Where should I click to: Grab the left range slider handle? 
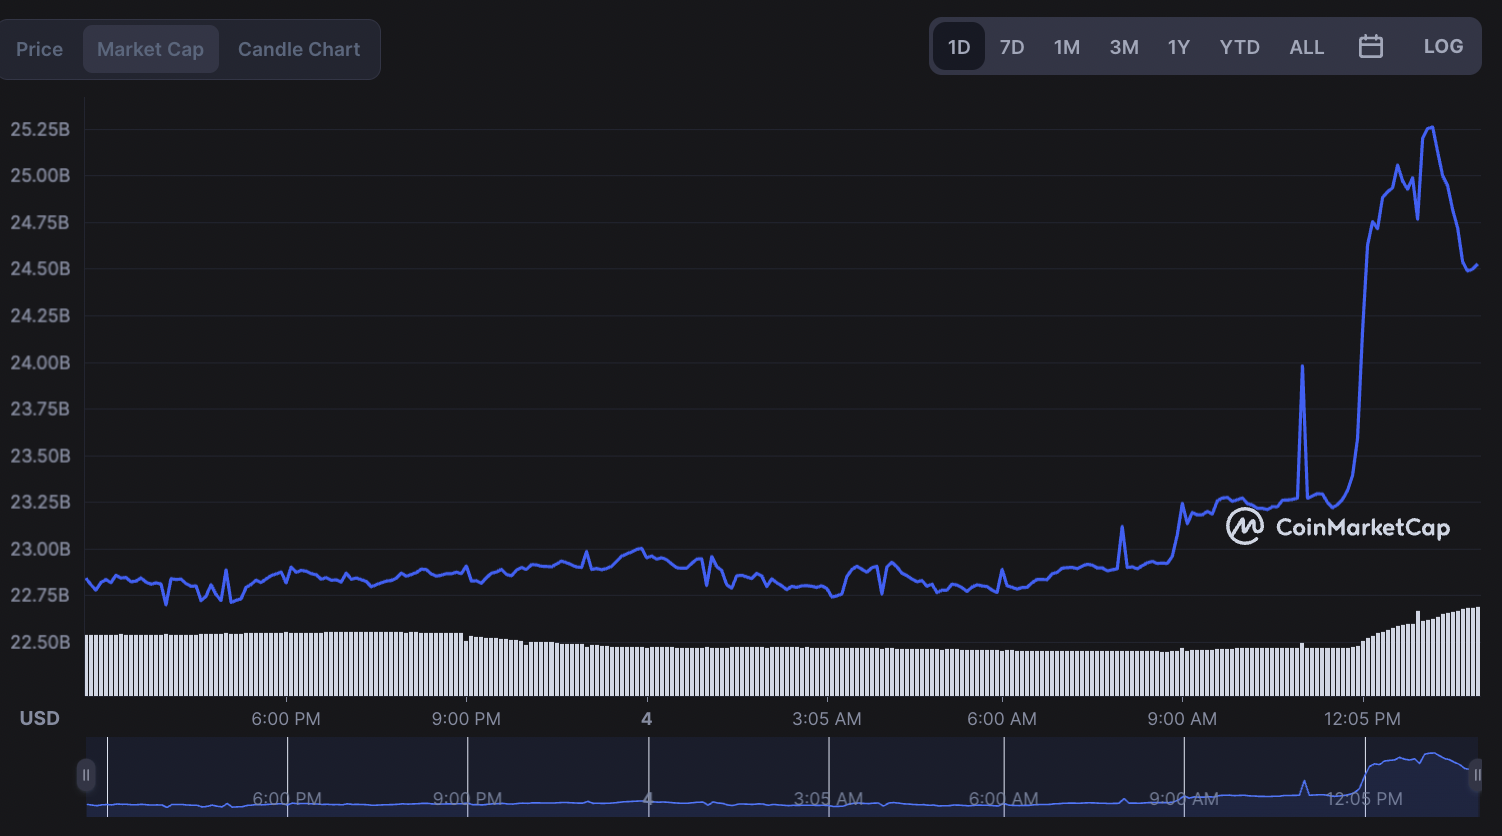tap(86, 775)
